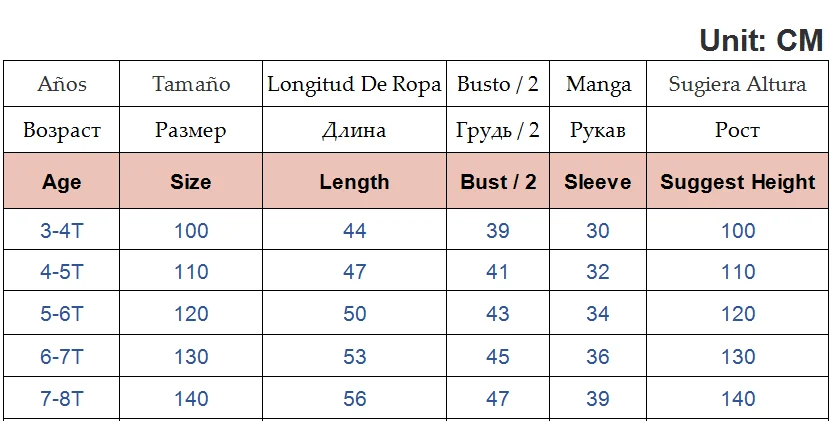
Task: Select the 'Sleeve' column header
Action: (598, 182)
